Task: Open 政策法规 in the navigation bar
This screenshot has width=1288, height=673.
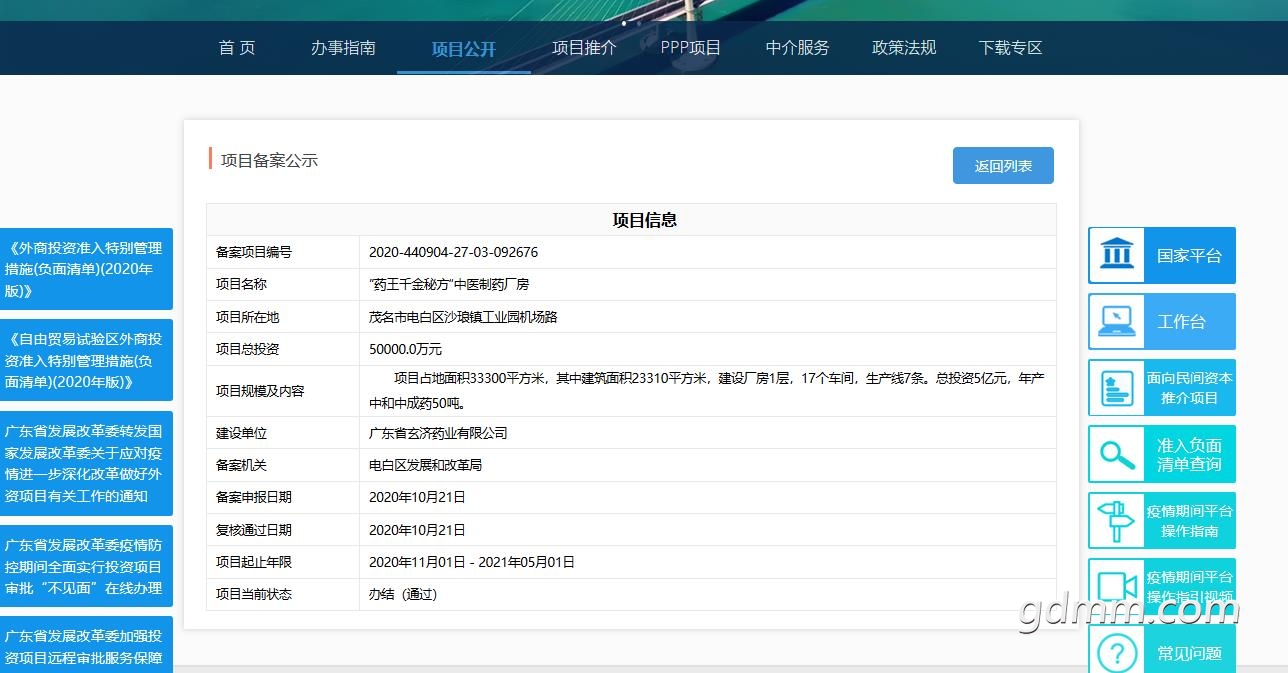Action: [x=904, y=47]
